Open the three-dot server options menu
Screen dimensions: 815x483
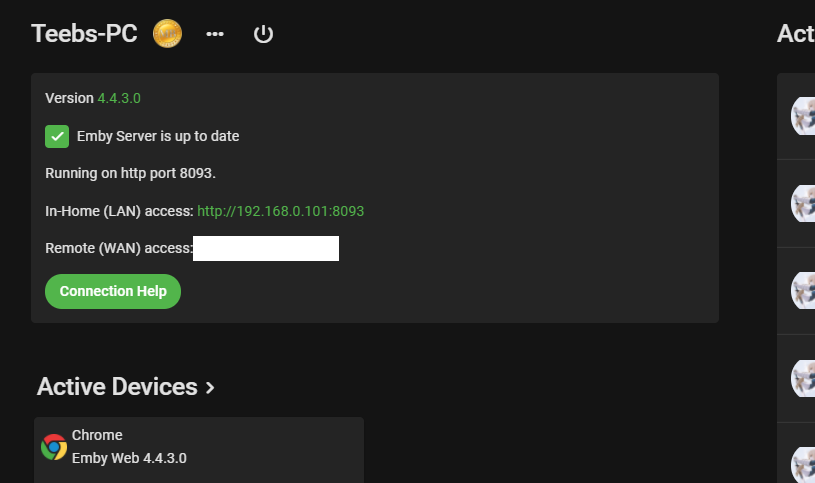[x=215, y=34]
